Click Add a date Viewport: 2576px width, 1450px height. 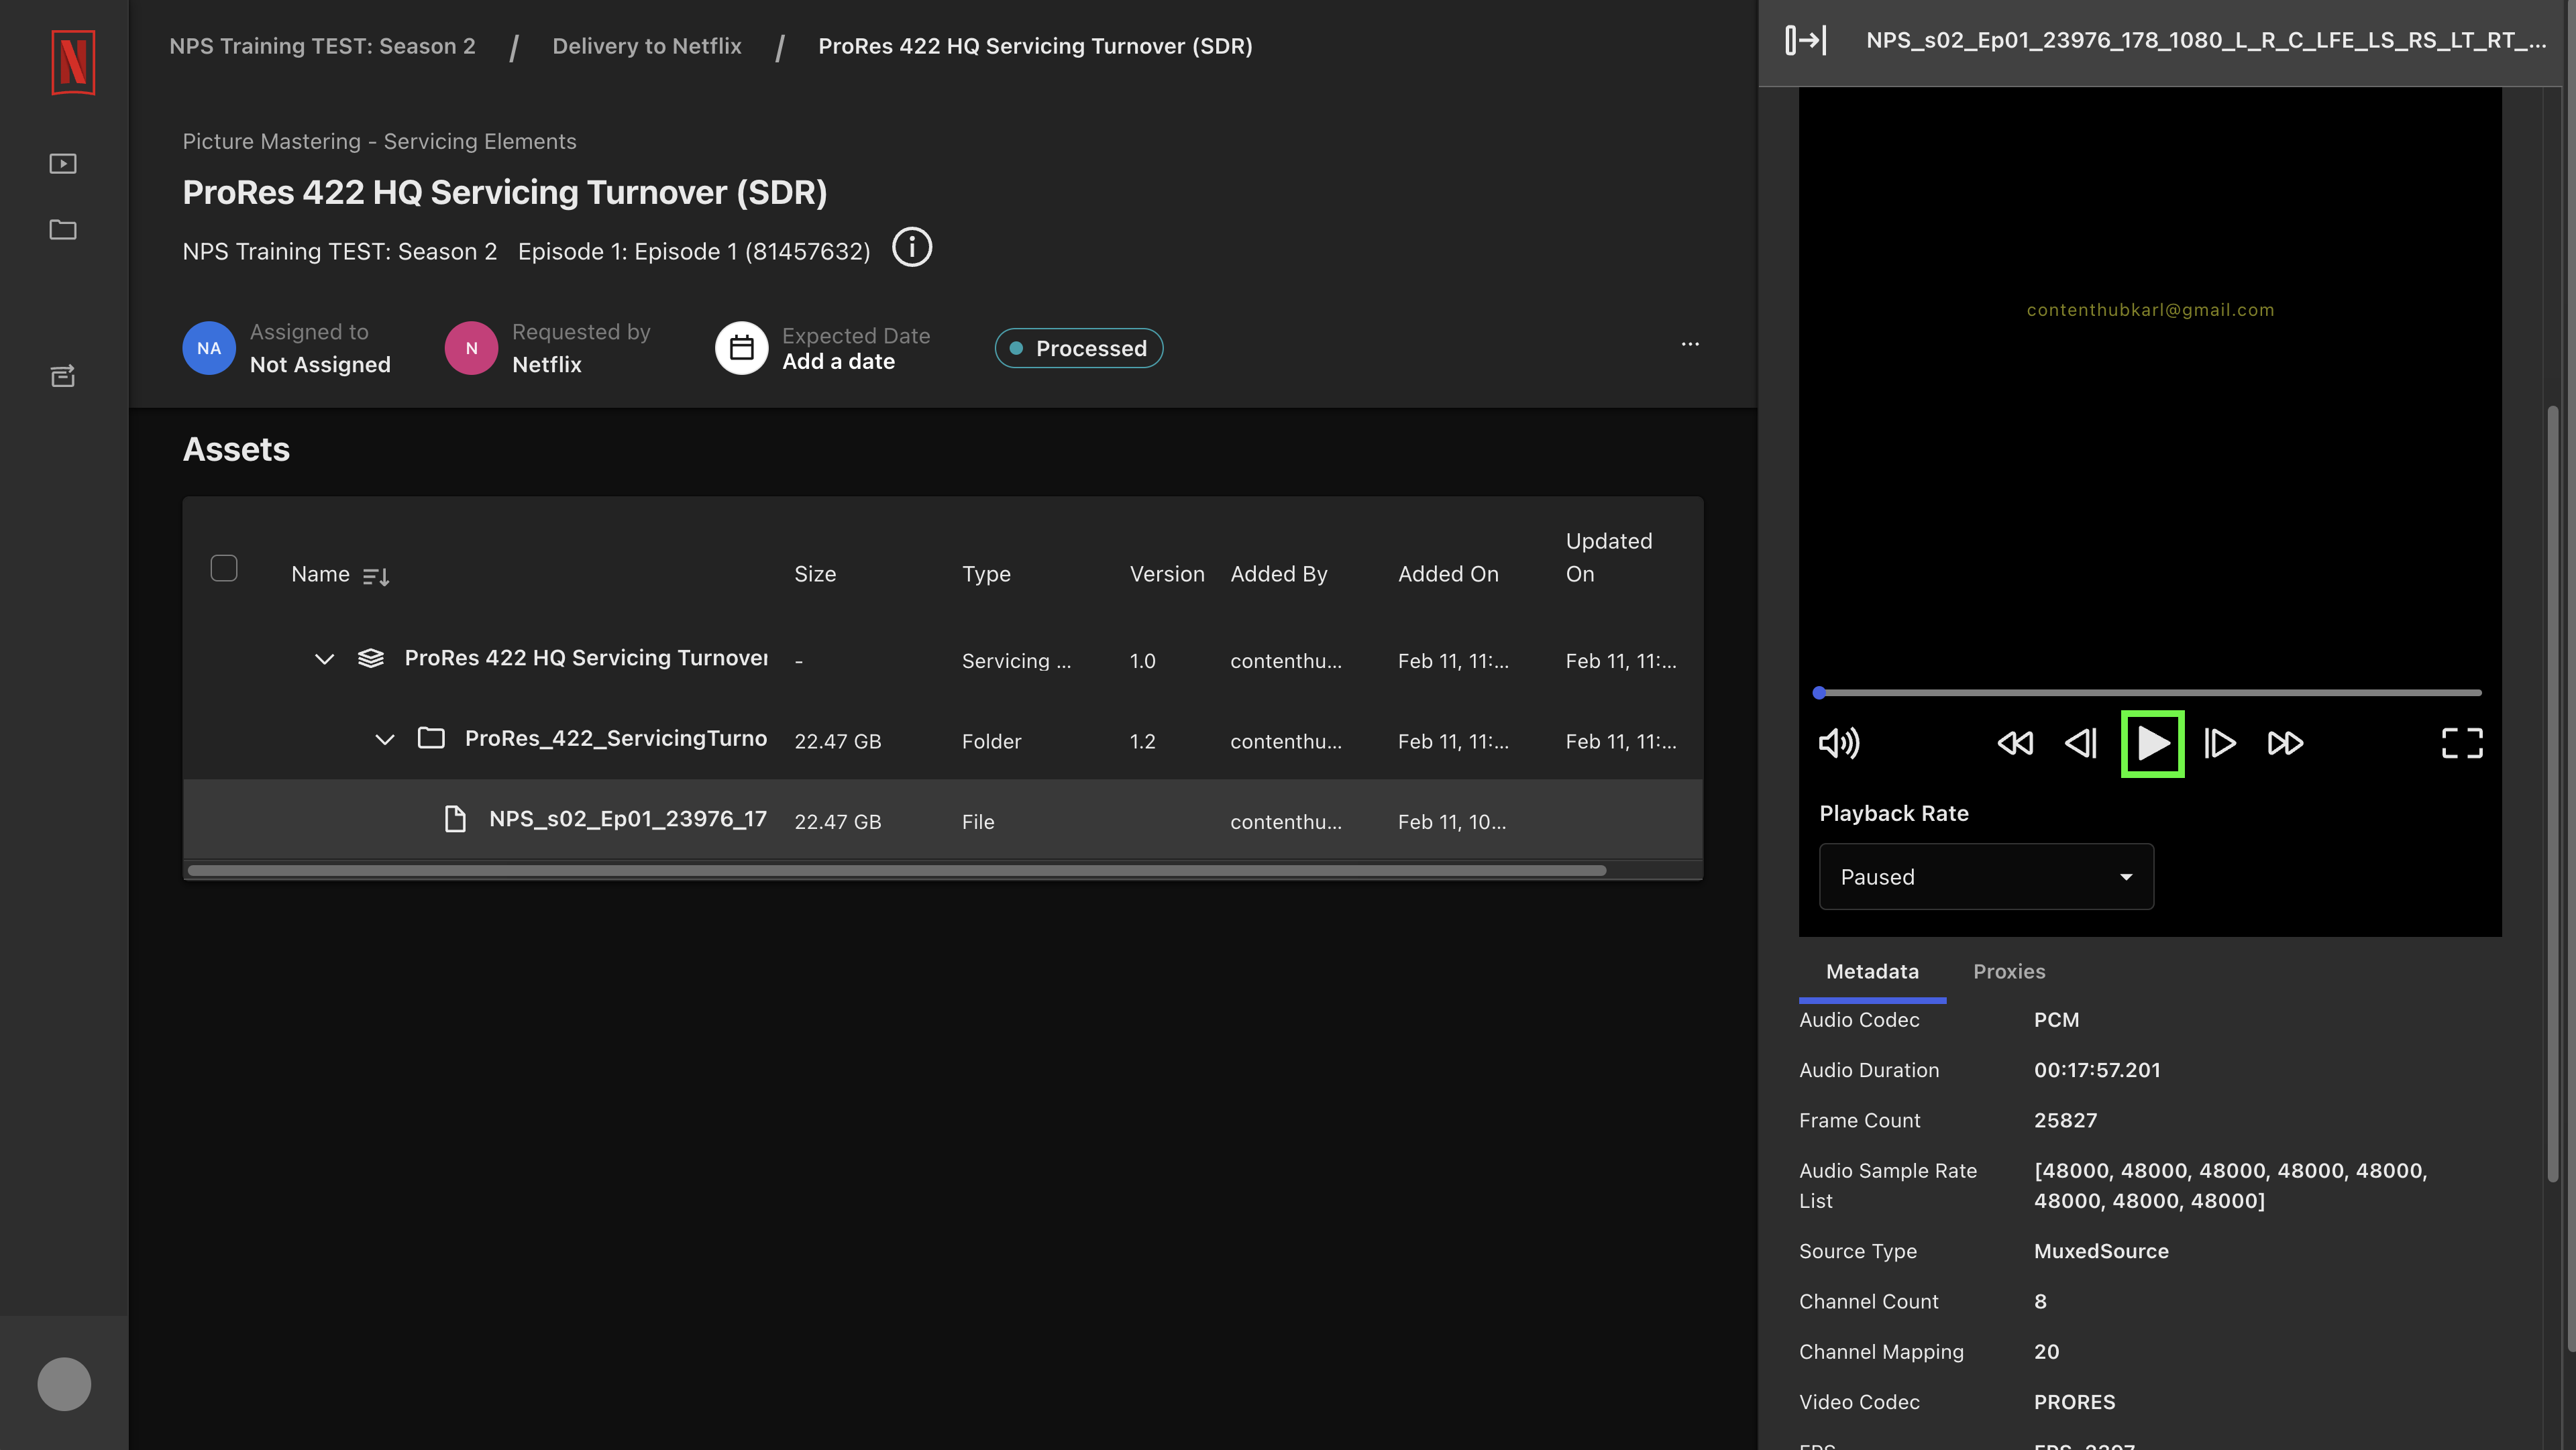coord(838,362)
